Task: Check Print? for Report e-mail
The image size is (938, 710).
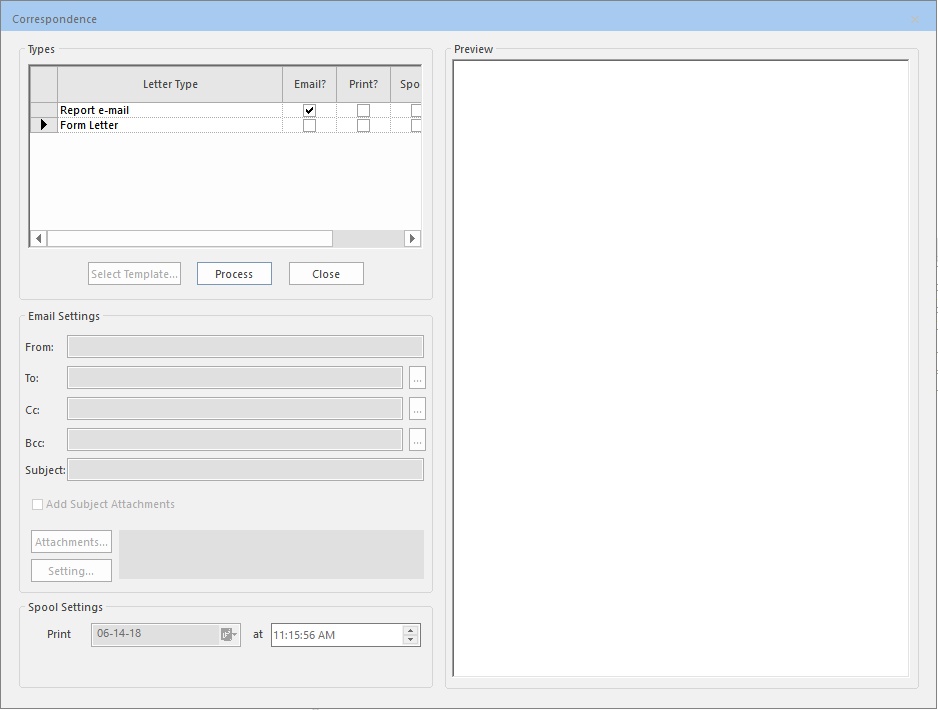Action: pos(363,110)
